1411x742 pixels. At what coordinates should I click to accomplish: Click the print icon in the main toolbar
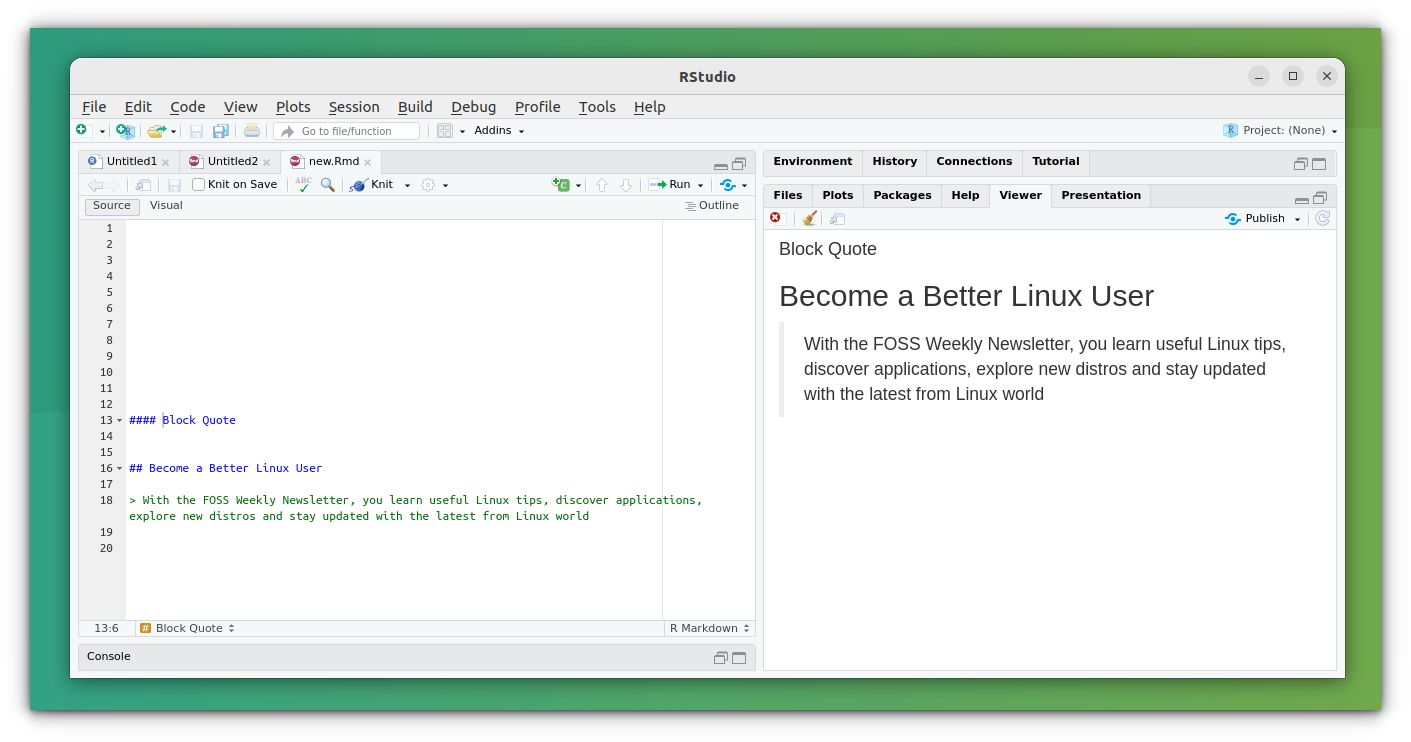click(252, 130)
